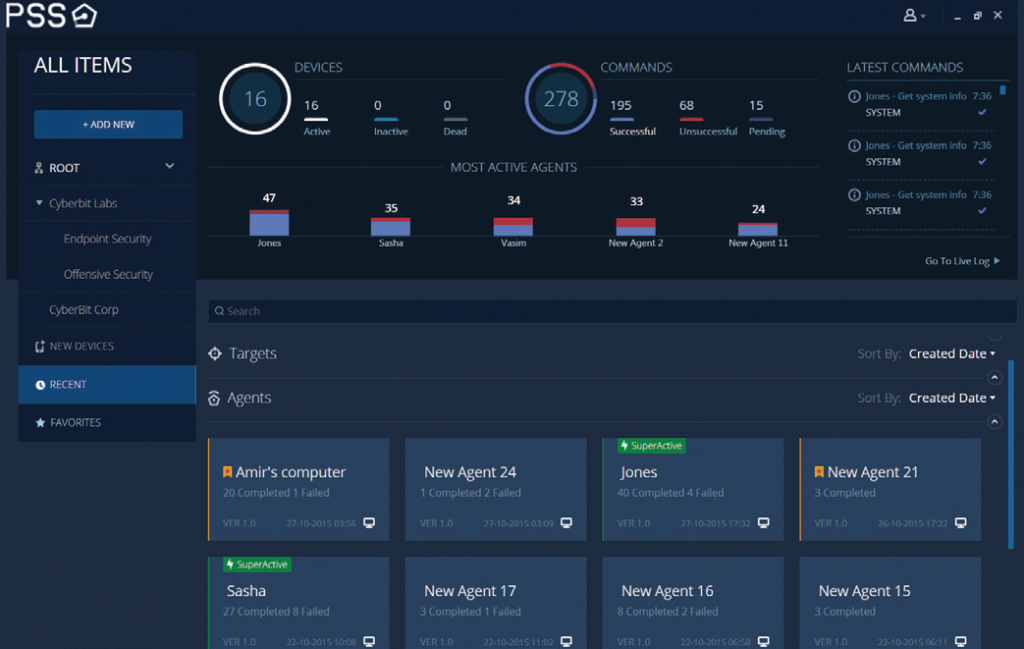Viewport: 1024px width, 649px height.
Task: Open the Targets section icon
Action: [214, 353]
